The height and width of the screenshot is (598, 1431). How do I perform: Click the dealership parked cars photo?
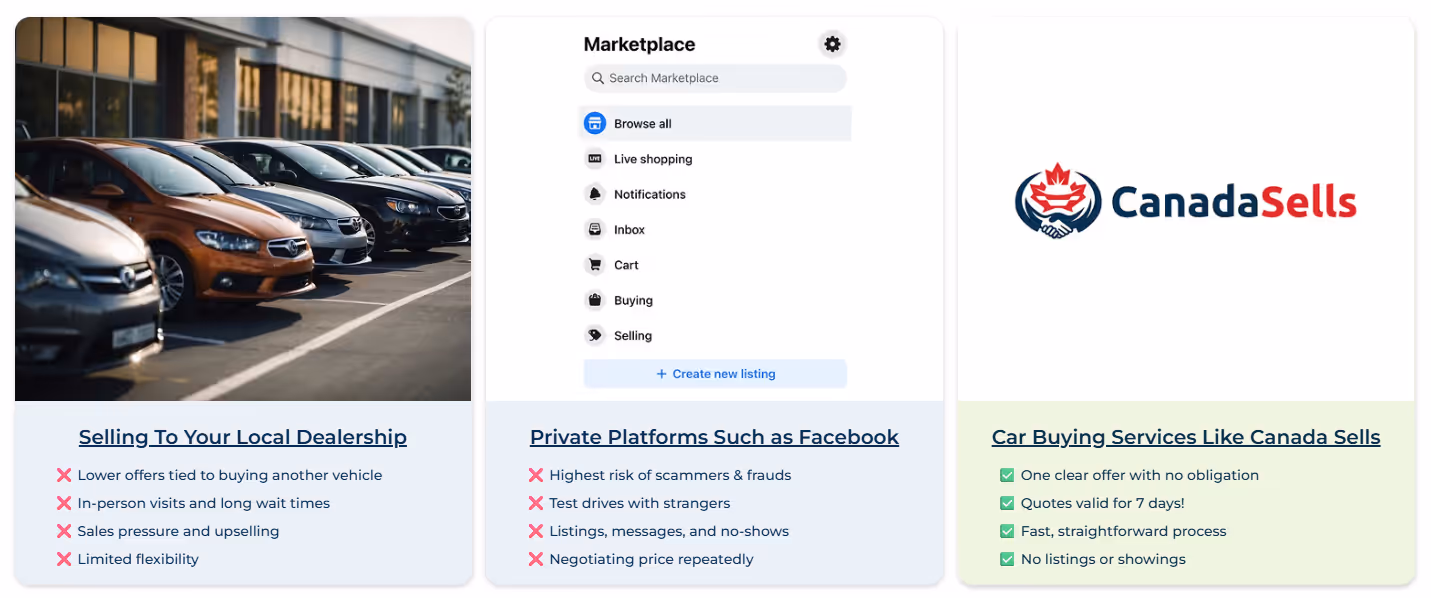point(243,209)
